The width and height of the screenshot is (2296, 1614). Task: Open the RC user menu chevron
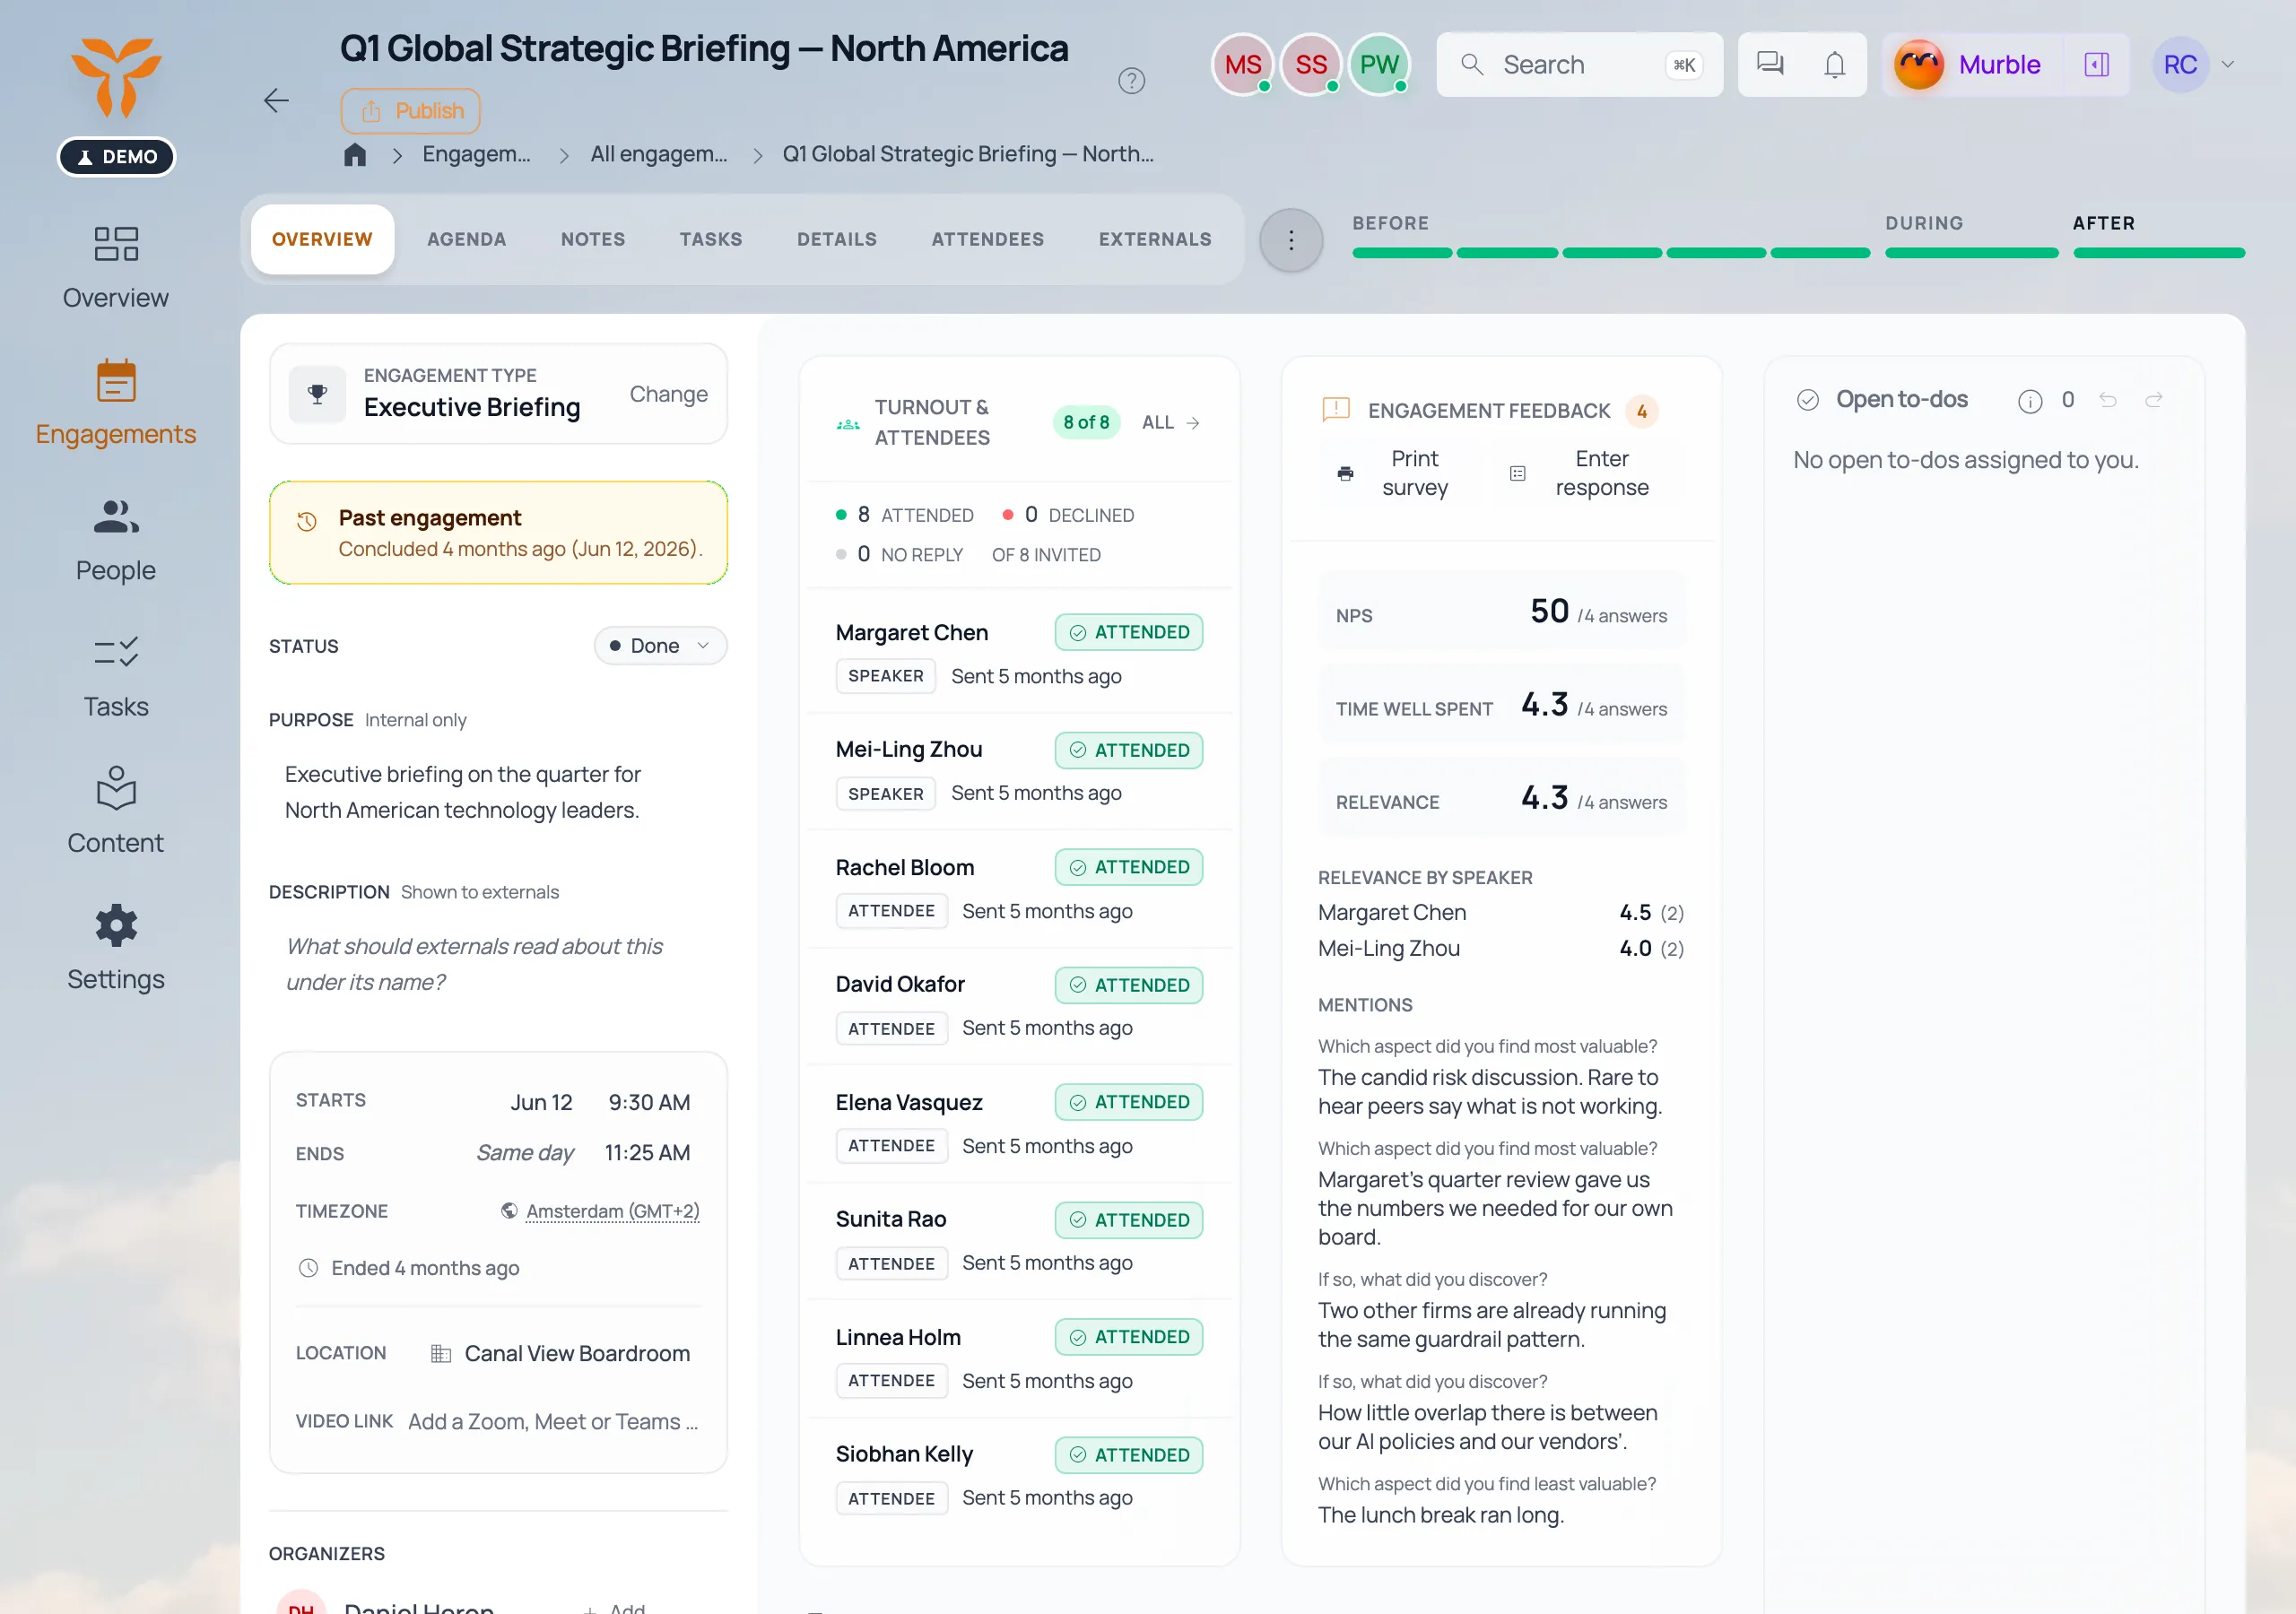pos(2227,65)
